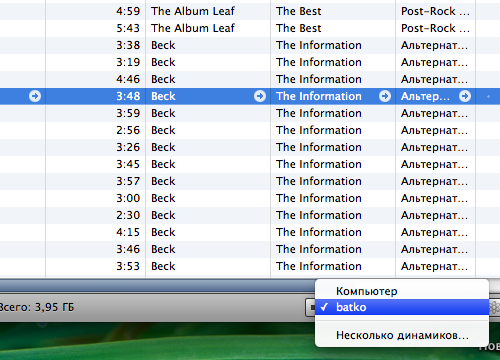This screenshot has height=360, width=500.
Task: Click The Information in the 3:00 row
Action: (319, 198)
